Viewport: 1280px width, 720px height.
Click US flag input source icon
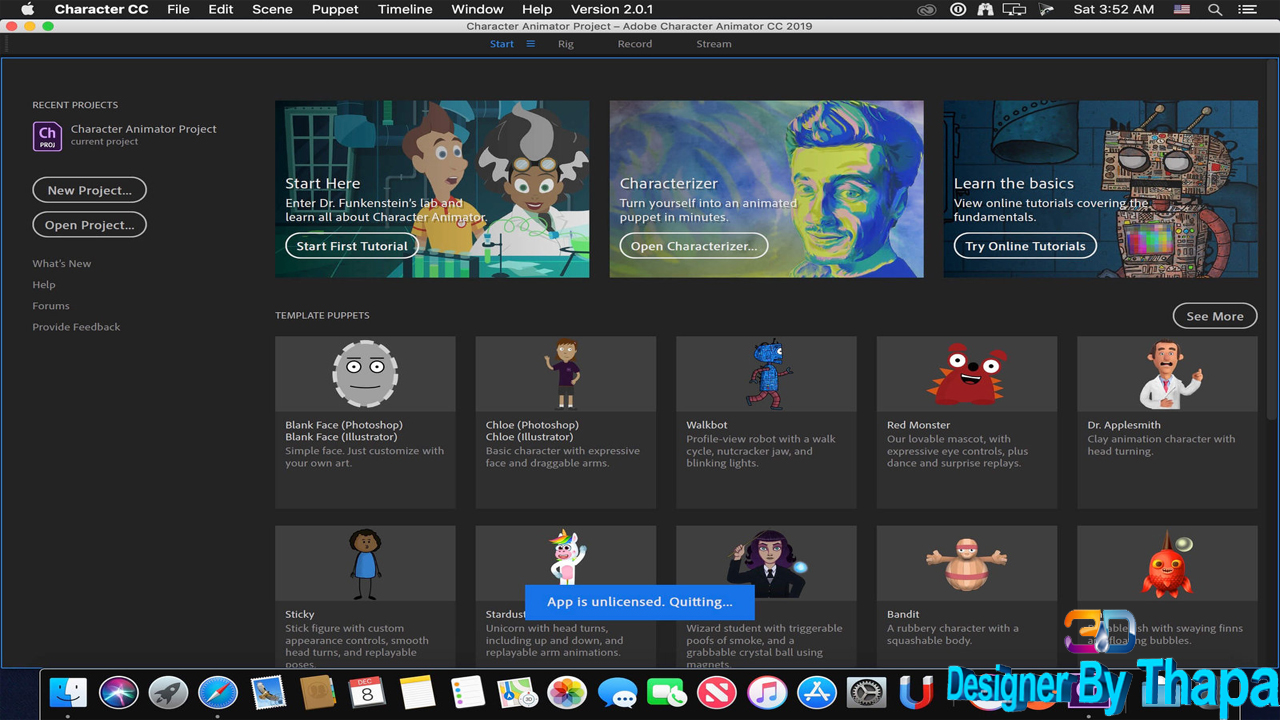(1182, 9)
